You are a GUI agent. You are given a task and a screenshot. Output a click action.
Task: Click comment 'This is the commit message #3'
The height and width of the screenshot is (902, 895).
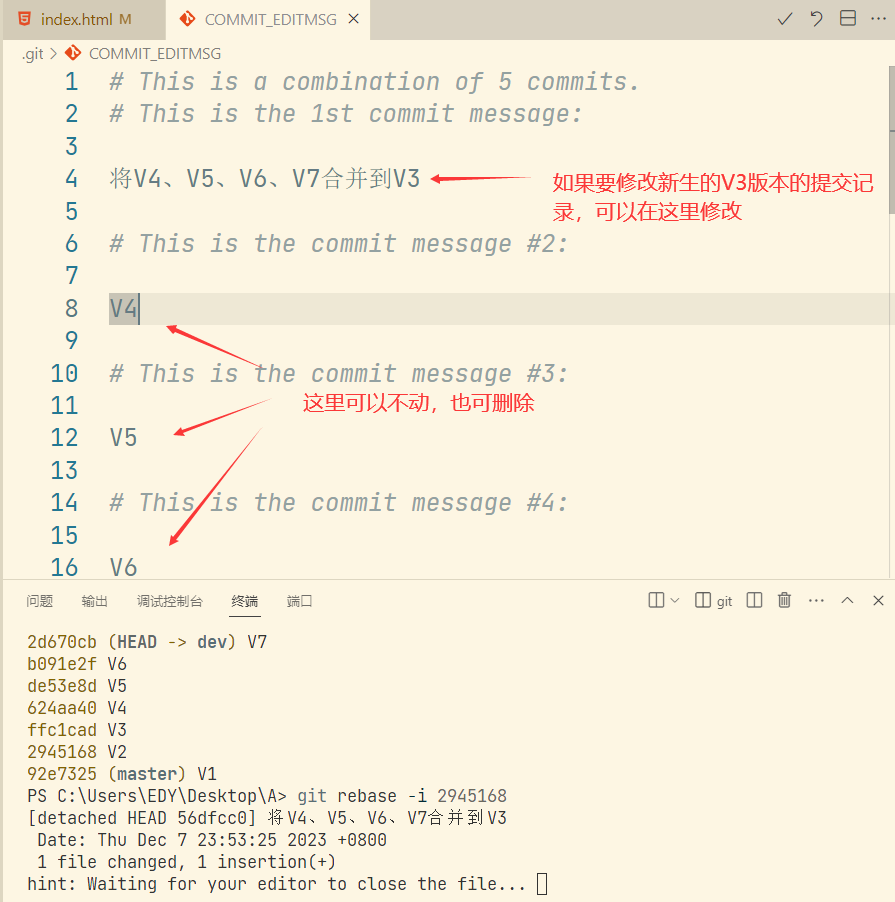pyautogui.click(x=339, y=374)
